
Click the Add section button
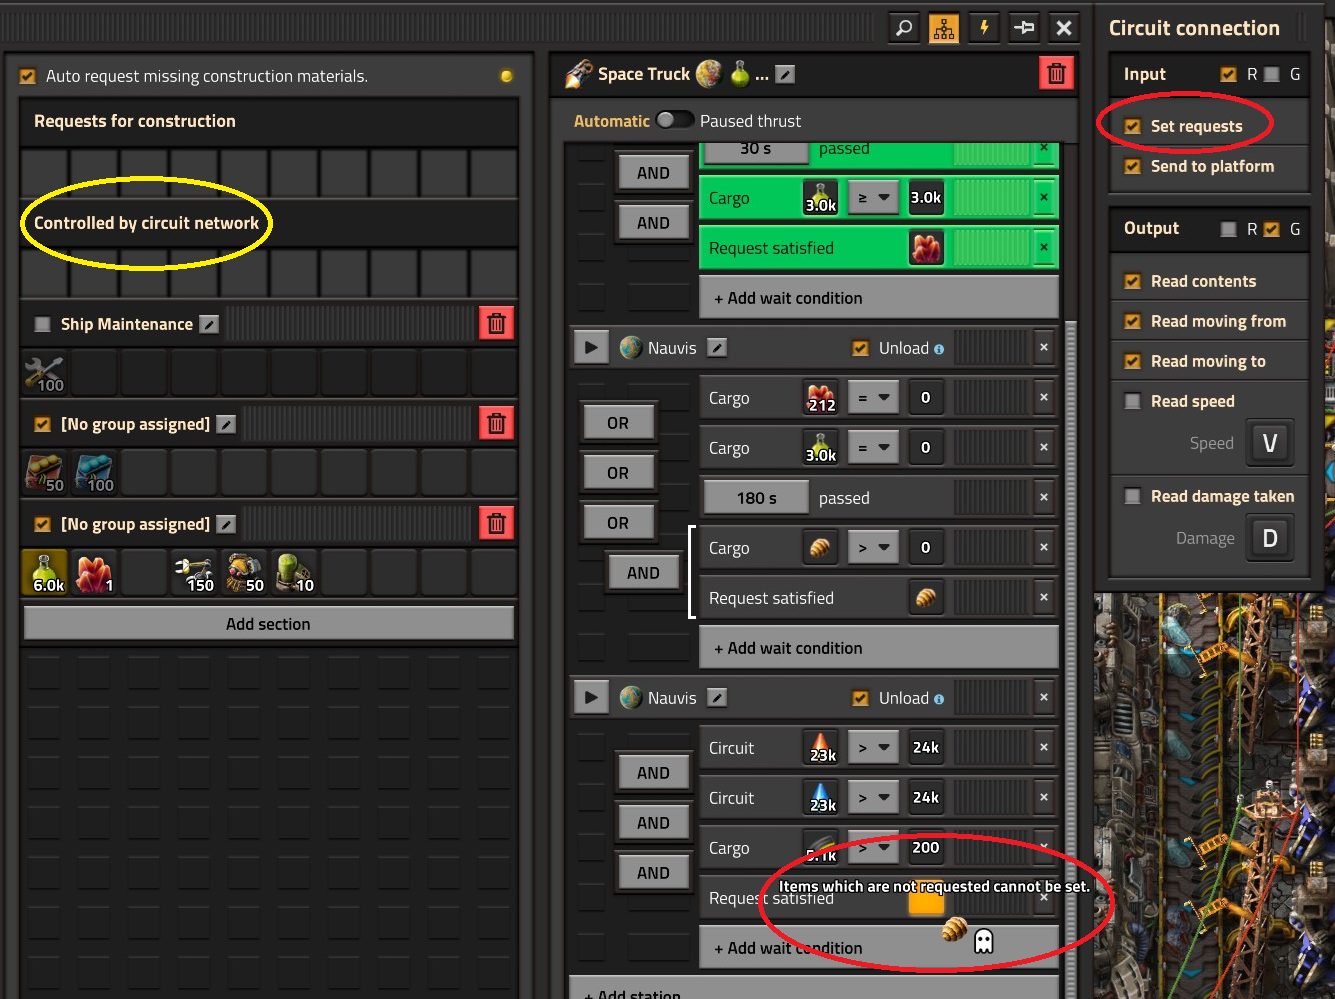[x=268, y=624]
